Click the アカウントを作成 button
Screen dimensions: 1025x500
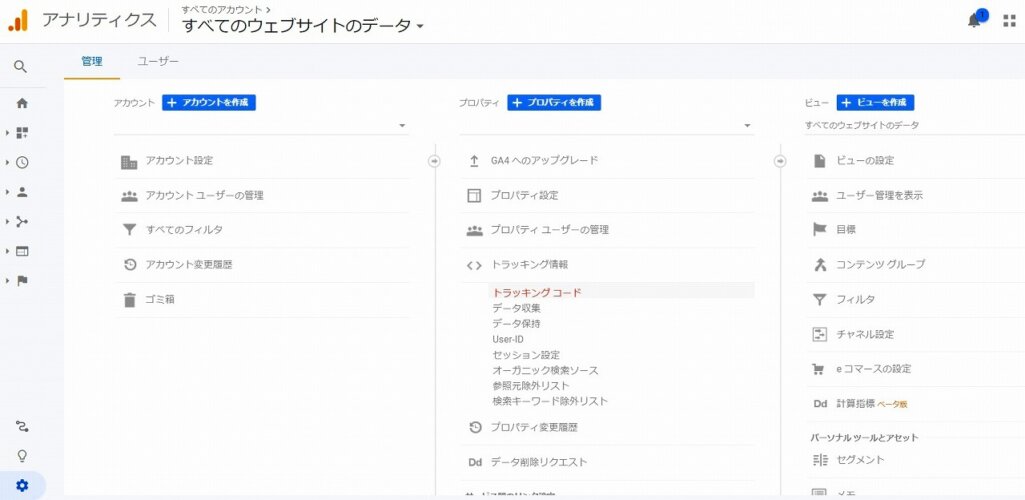pos(209,102)
